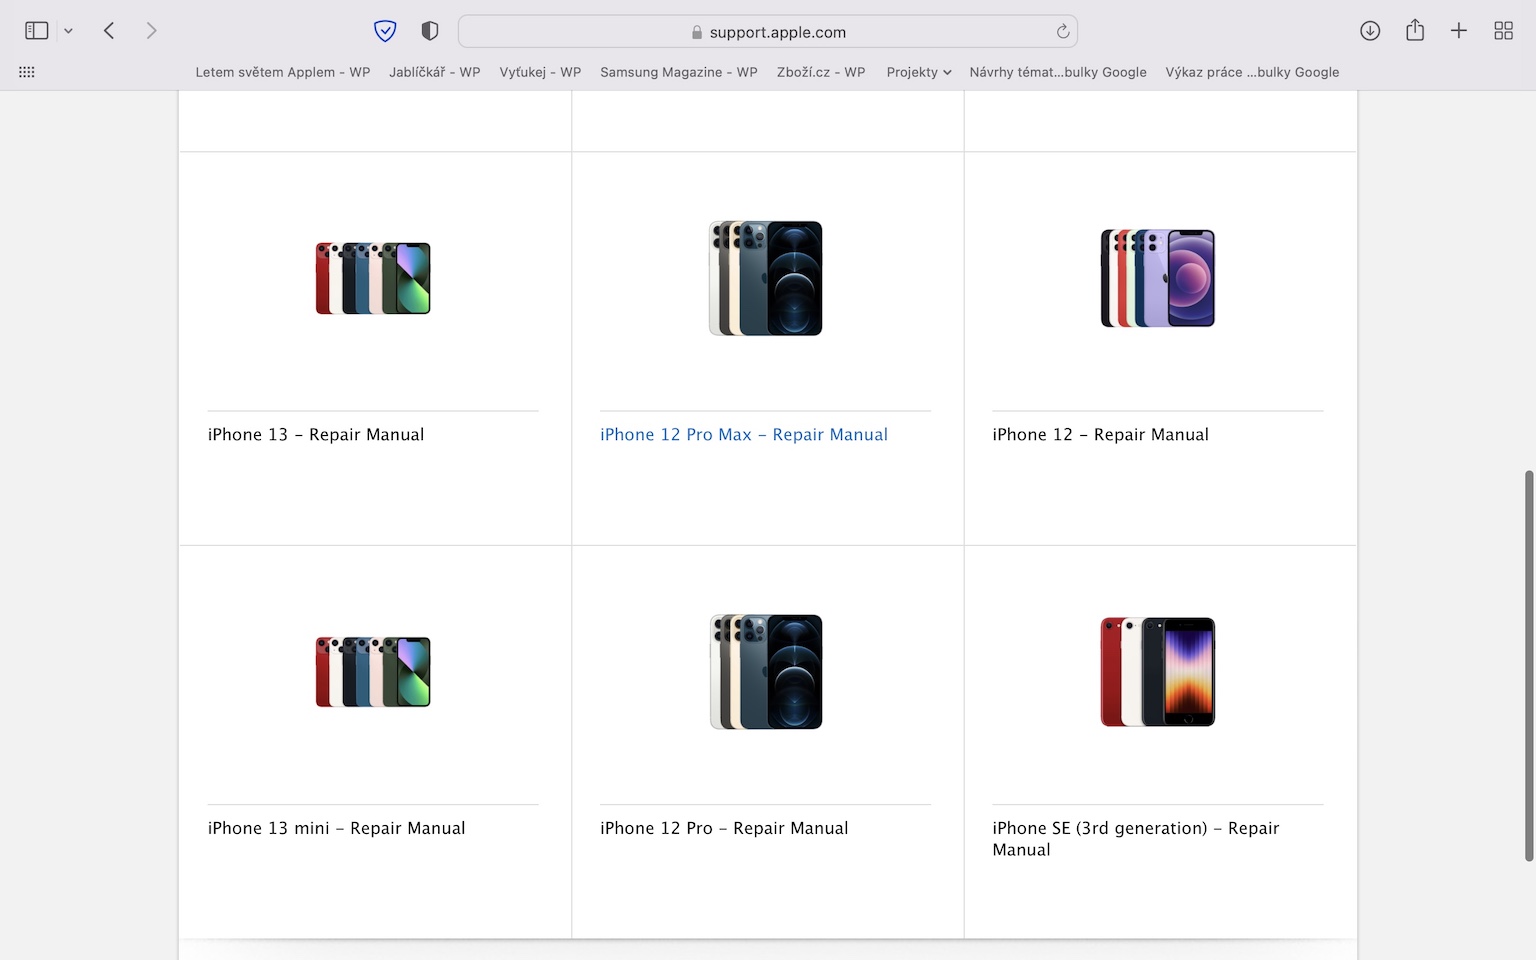The width and height of the screenshot is (1536, 960).
Task: Open the blue shield extension icon
Action: pos(385,31)
